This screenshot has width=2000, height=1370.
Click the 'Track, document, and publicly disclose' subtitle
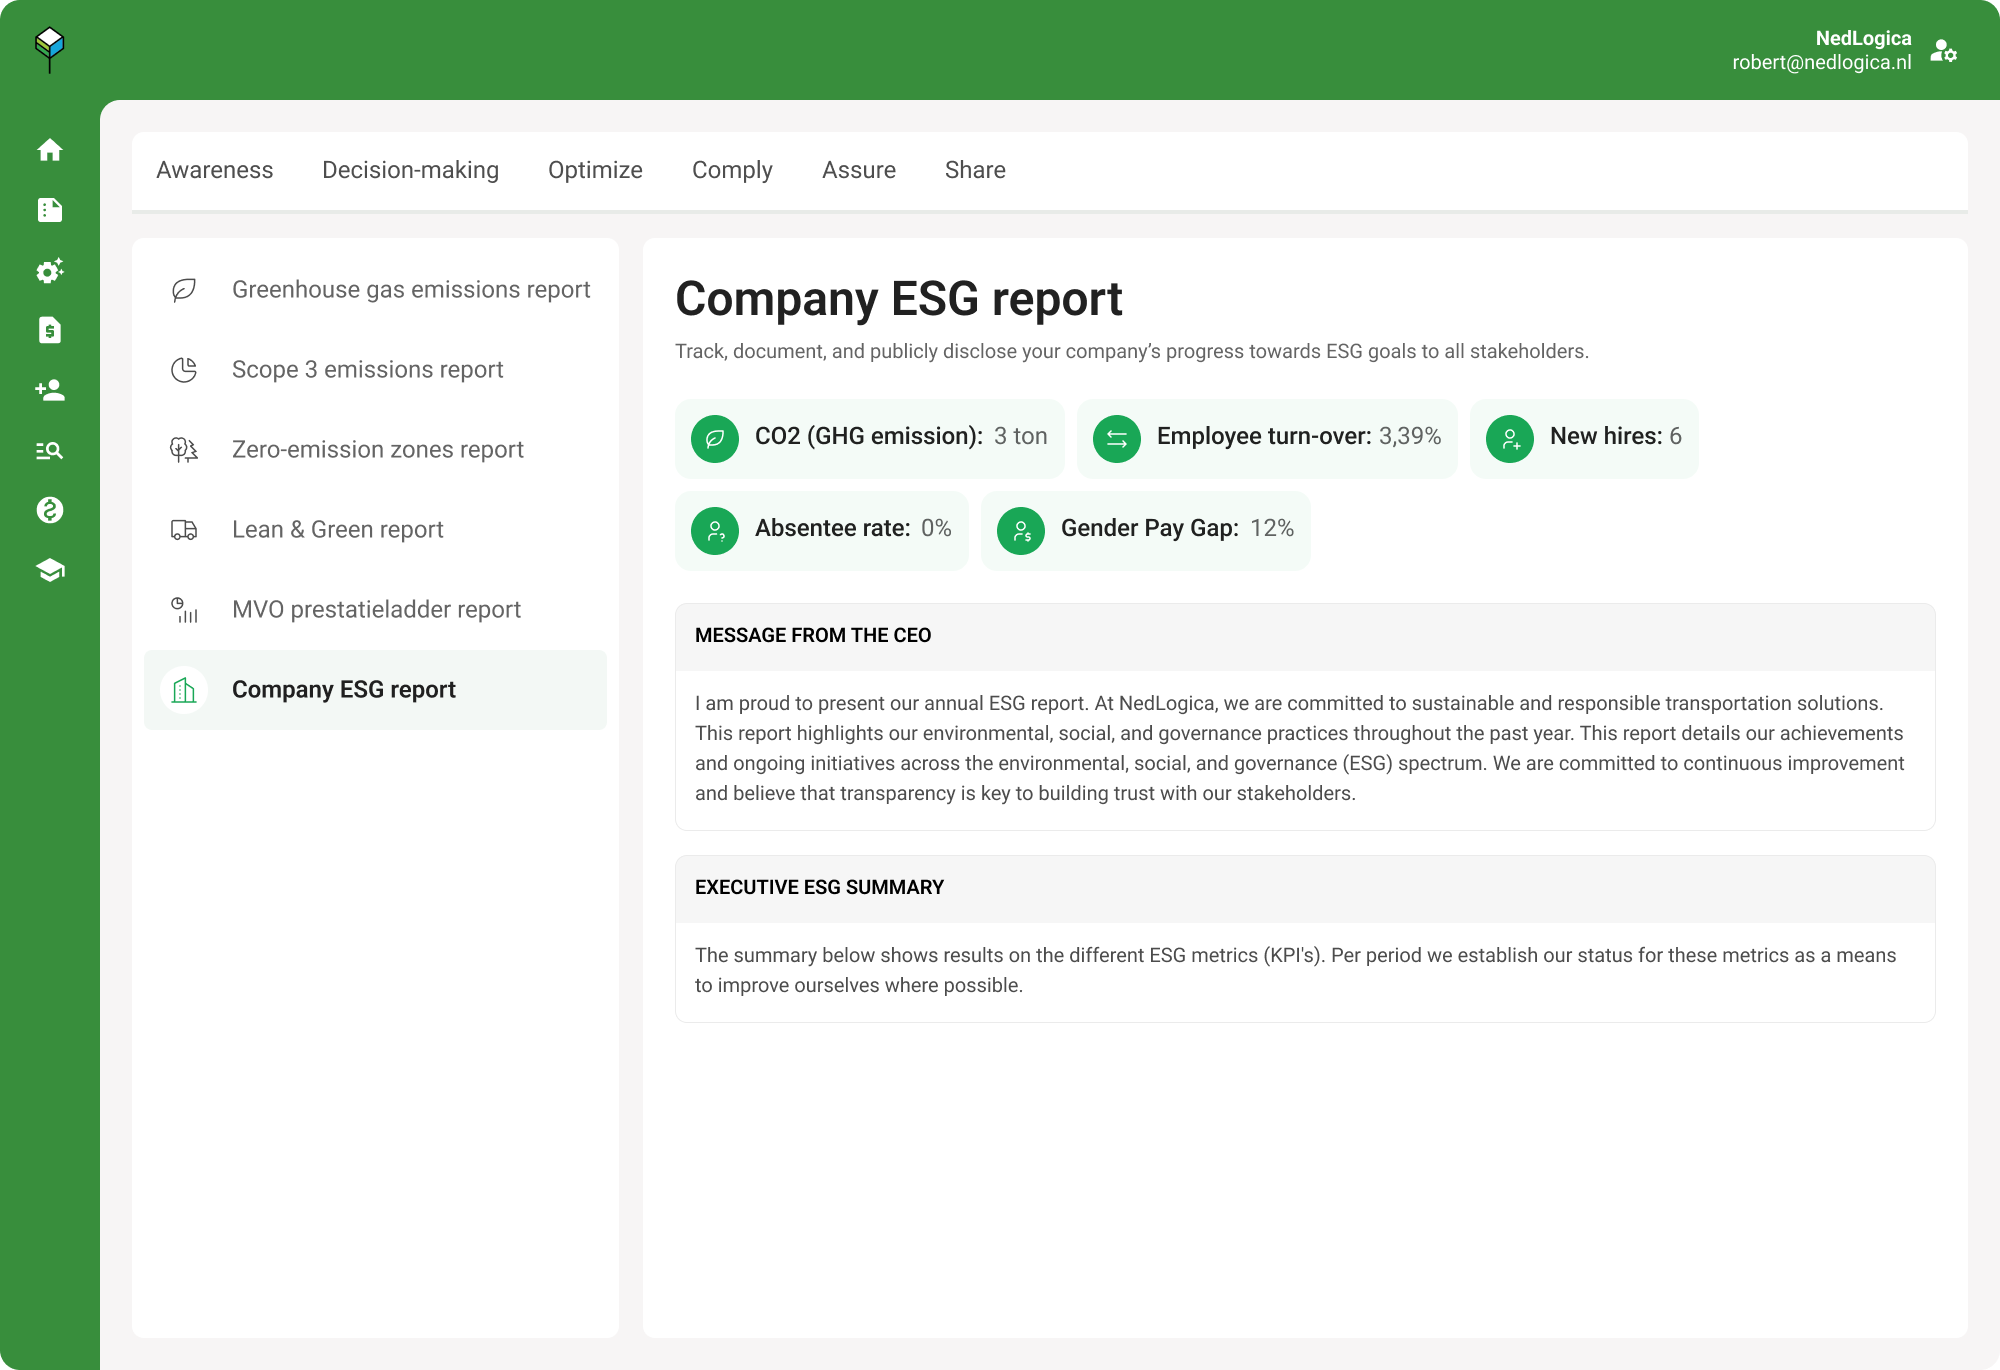[x=1131, y=352]
